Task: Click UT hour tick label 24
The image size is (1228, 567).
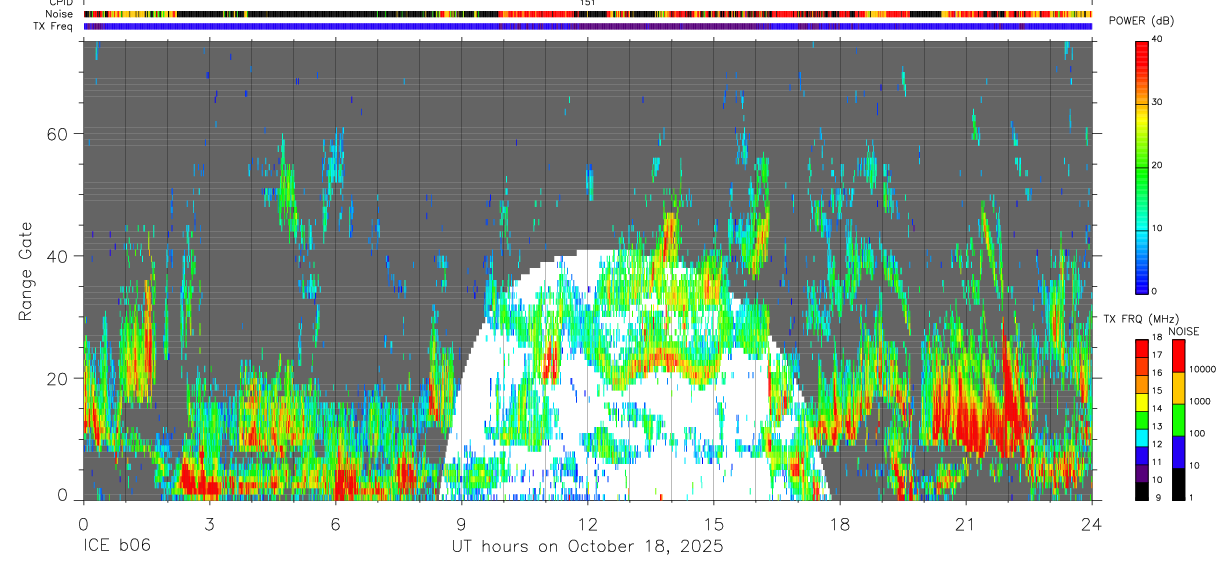Action: (x=1092, y=523)
